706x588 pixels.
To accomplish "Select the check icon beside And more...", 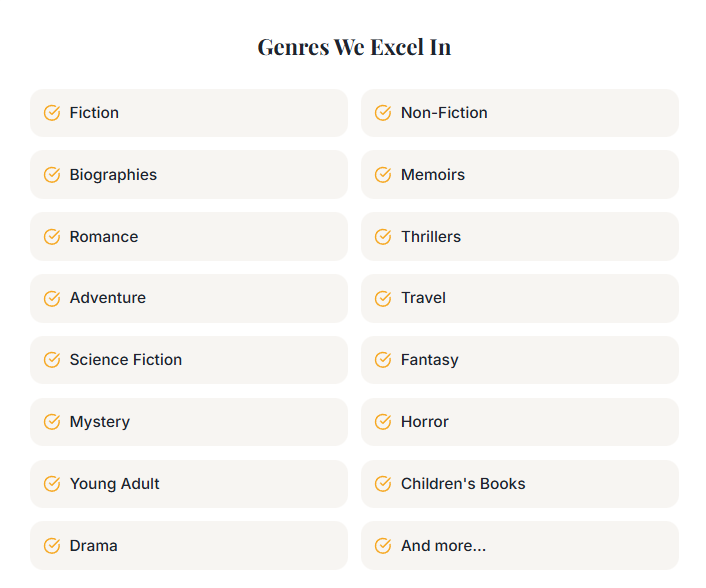I will [383, 546].
